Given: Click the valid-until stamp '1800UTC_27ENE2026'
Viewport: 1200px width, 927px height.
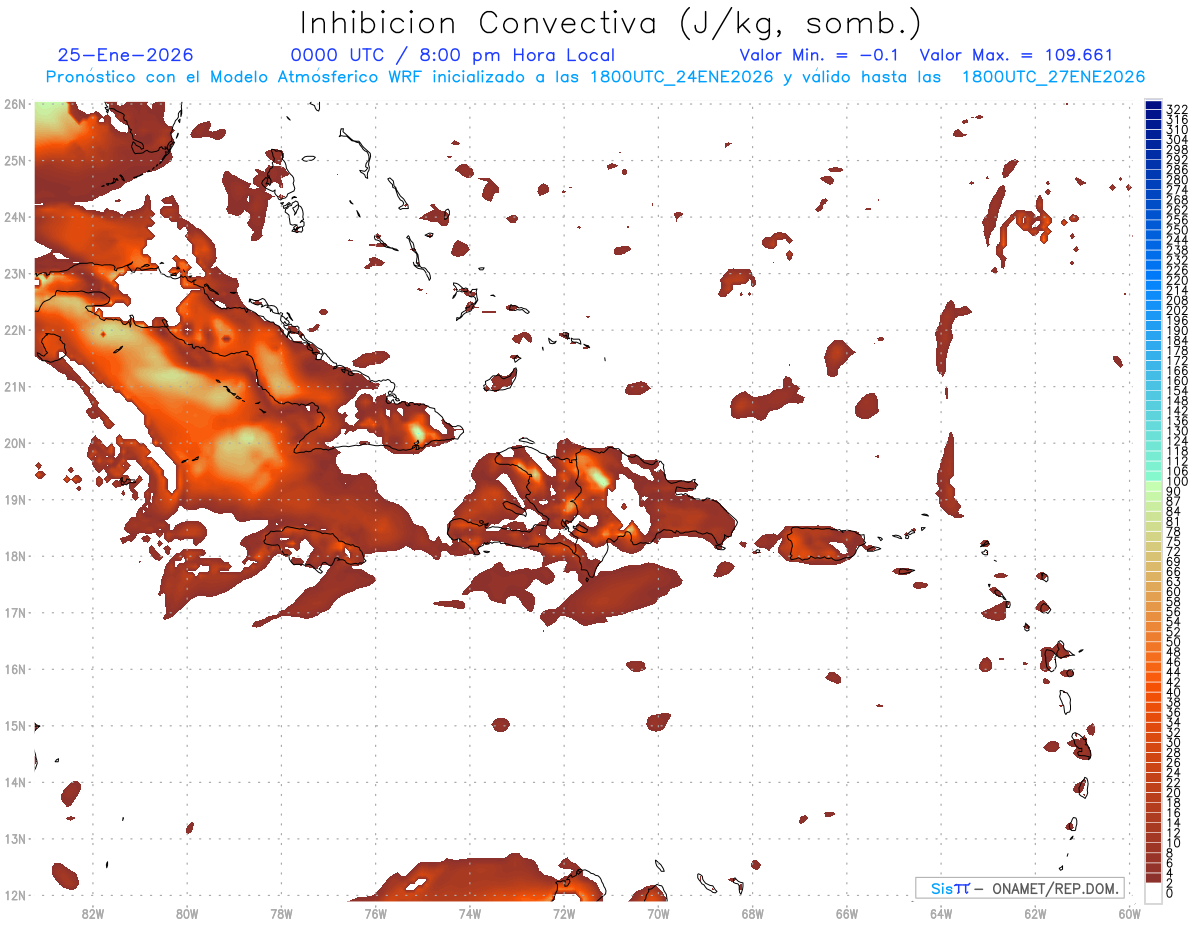Looking at the screenshot, I should pyautogui.click(x=1053, y=77).
